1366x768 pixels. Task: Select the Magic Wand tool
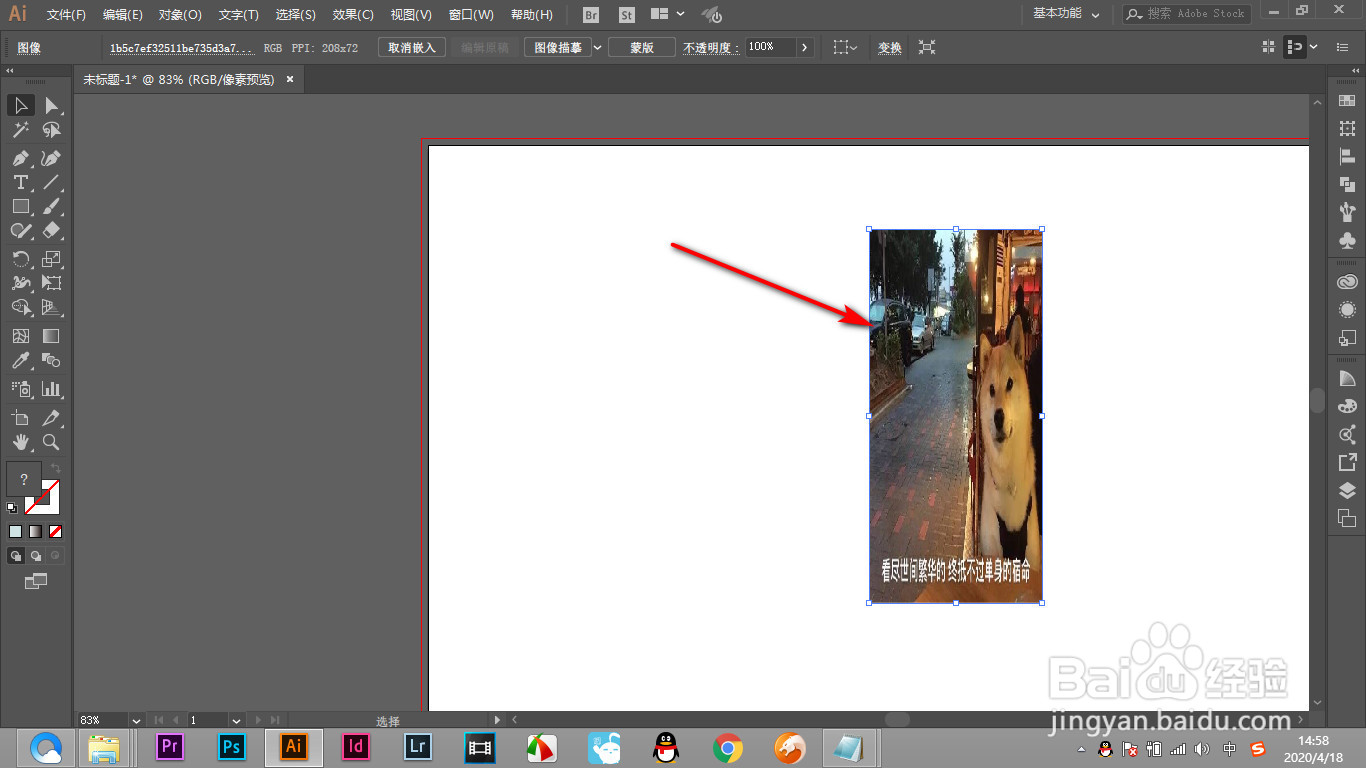point(20,130)
